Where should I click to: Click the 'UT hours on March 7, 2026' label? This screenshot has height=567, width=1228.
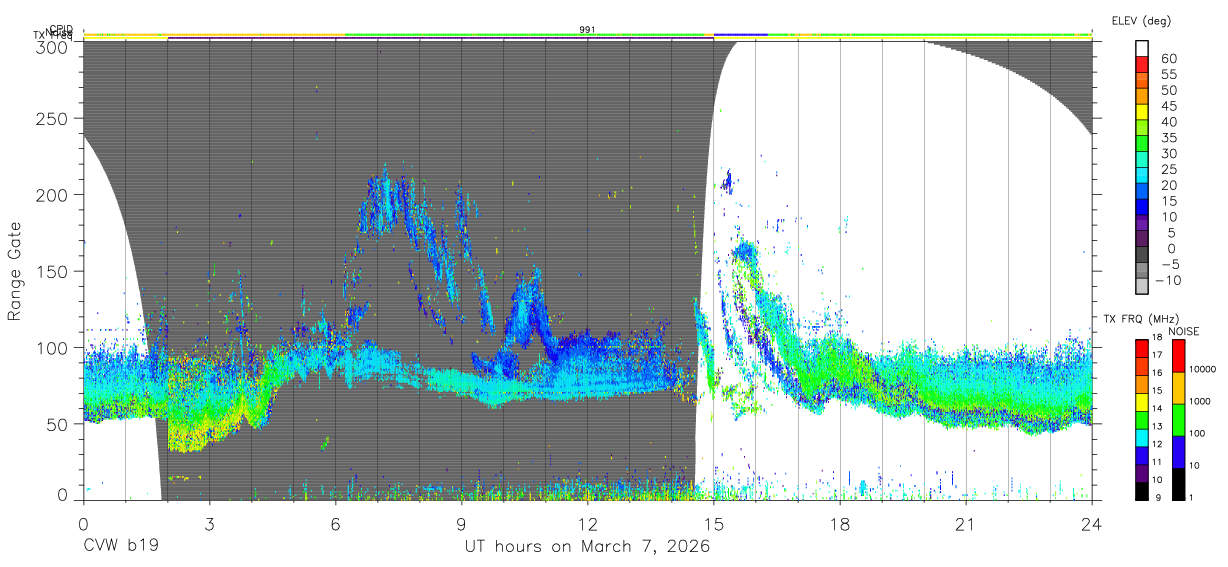pyautogui.click(x=587, y=548)
